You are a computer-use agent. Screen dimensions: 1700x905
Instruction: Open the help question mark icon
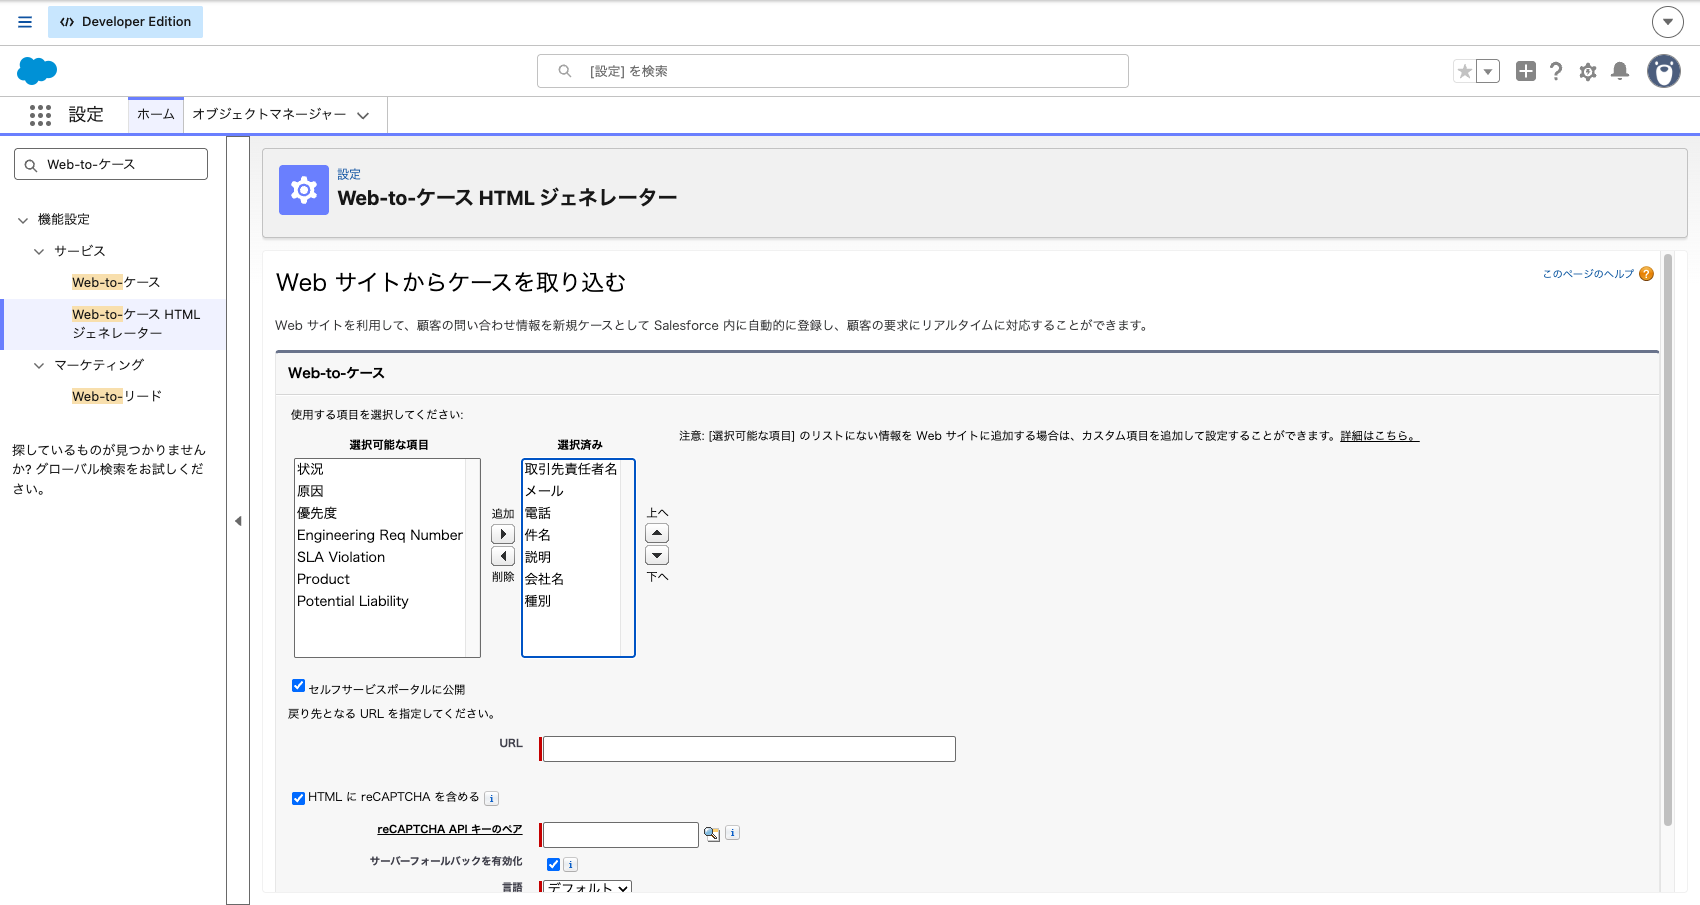click(x=1556, y=71)
